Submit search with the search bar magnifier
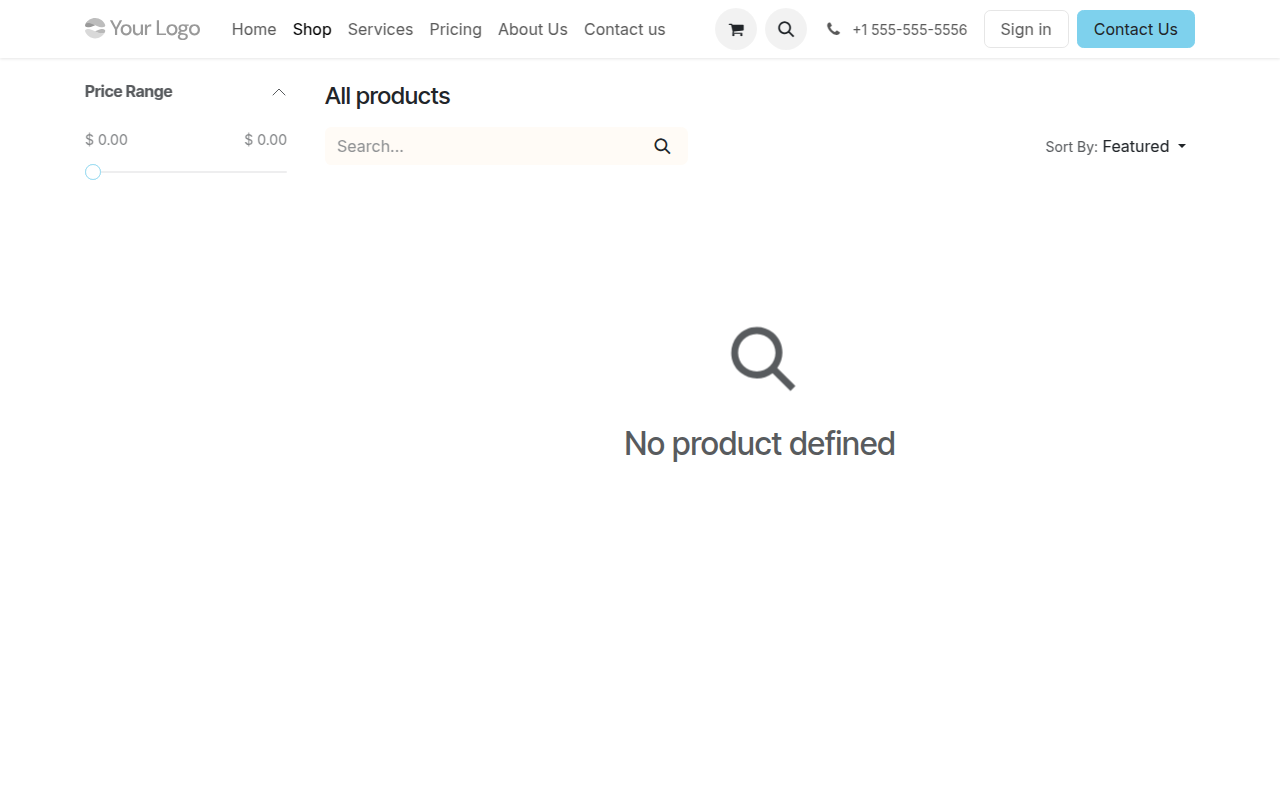The width and height of the screenshot is (1280, 800). point(662,146)
